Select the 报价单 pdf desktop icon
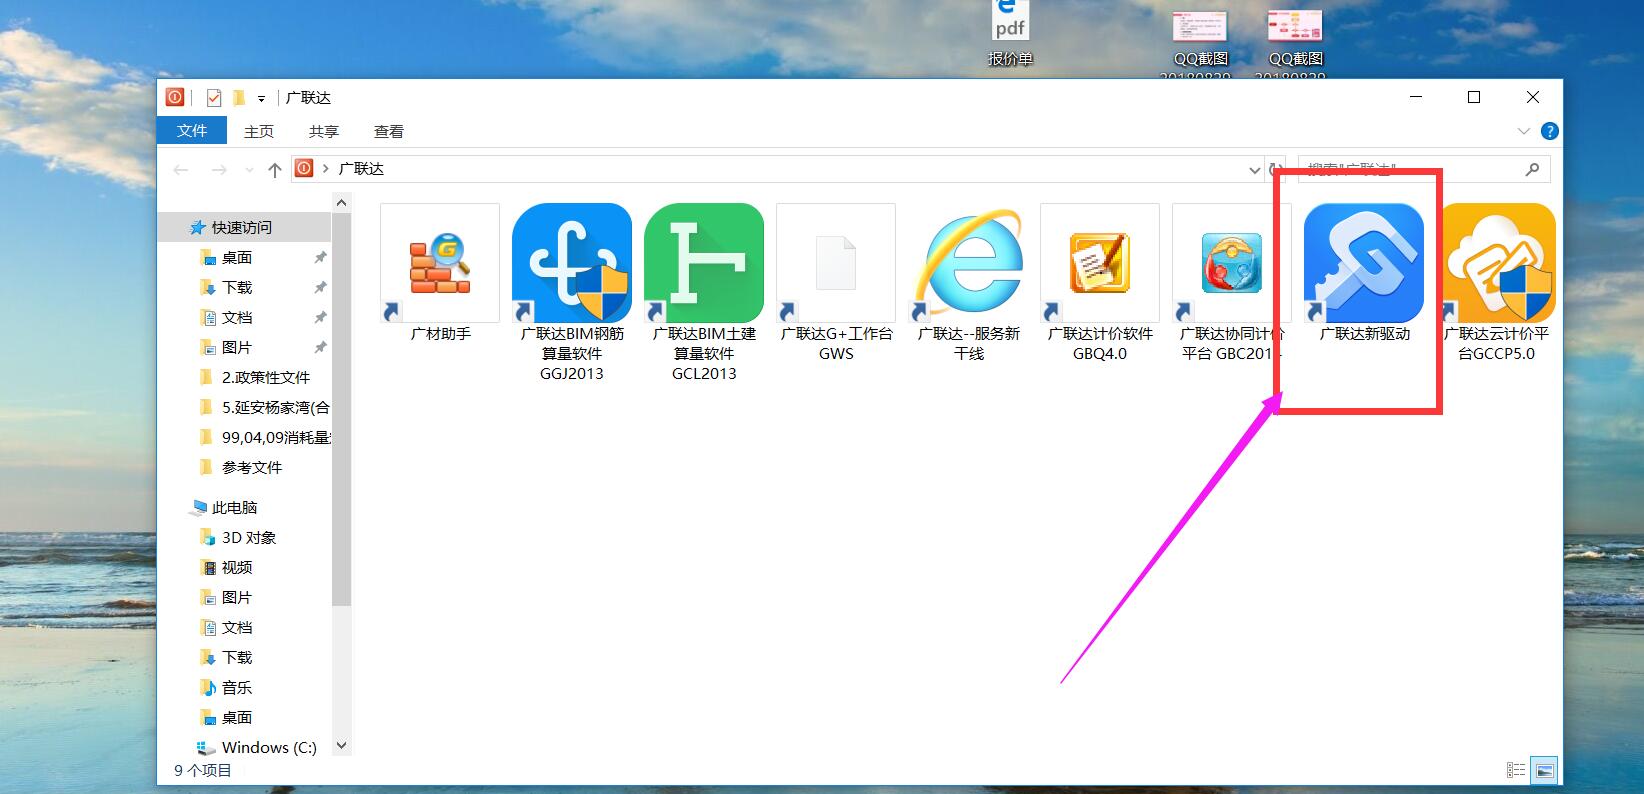The width and height of the screenshot is (1644, 794). [x=1010, y=34]
